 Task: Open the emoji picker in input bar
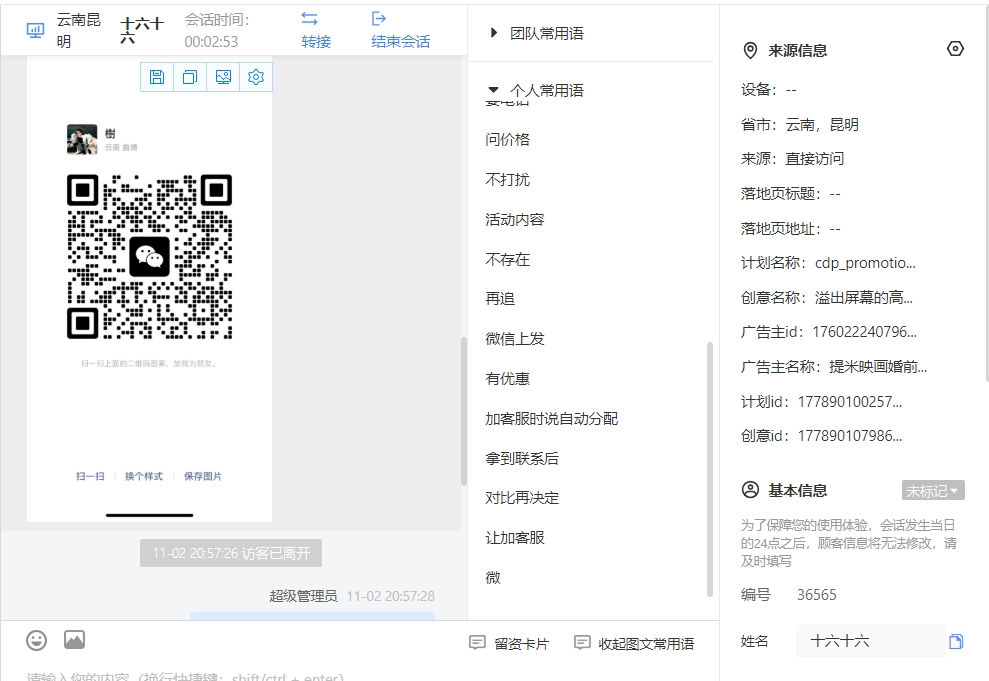[x=37, y=641]
